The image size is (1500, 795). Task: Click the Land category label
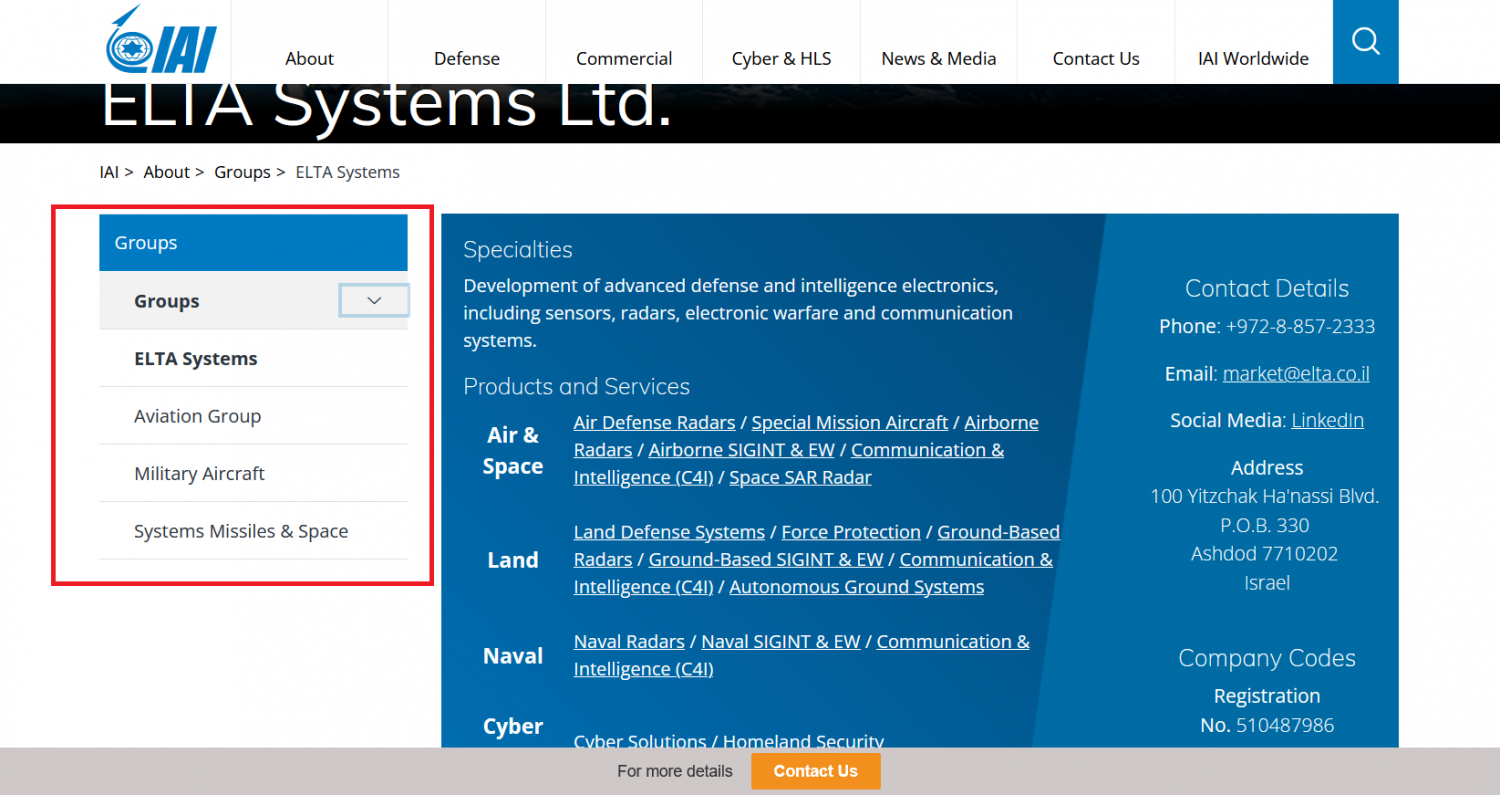(x=513, y=560)
